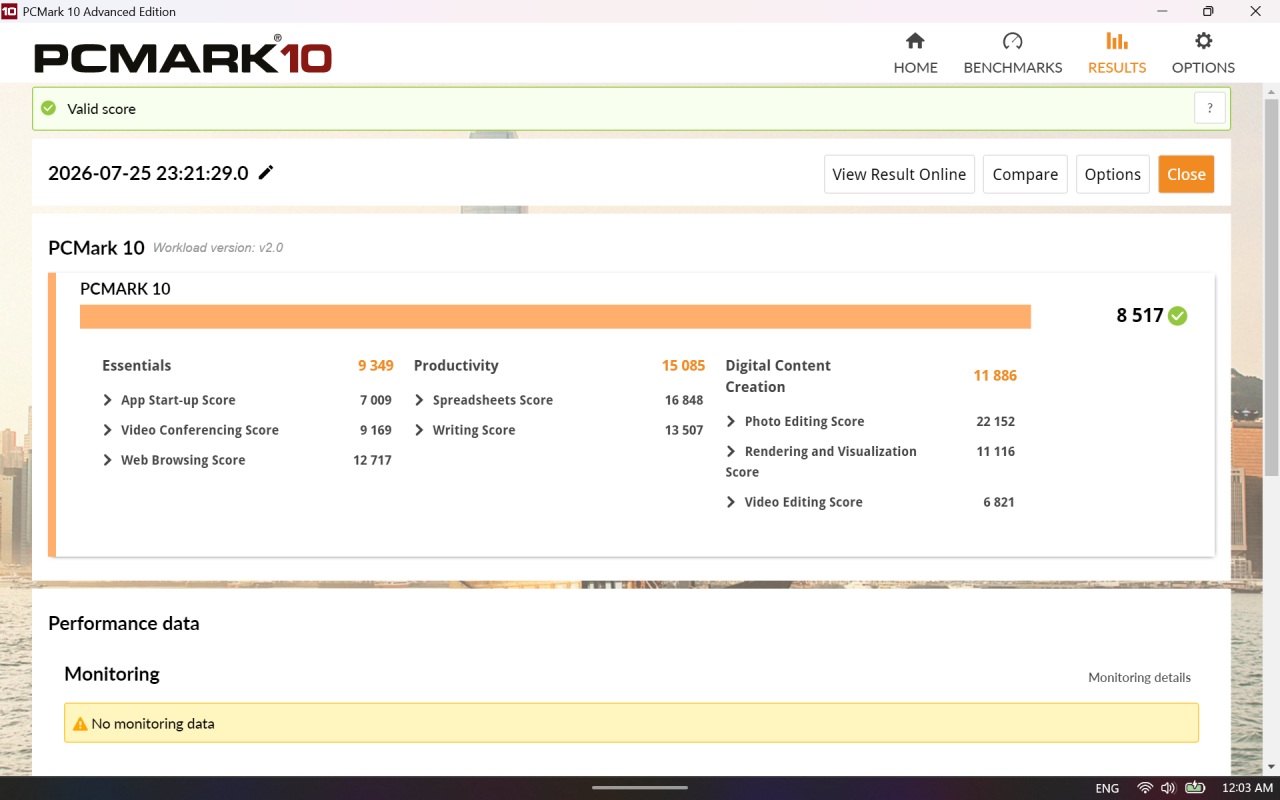Image resolution: width=1280 pixels, height=800 pixels.
Task: Click the orange PCMark 10 score bar
Action: (555, 316)
